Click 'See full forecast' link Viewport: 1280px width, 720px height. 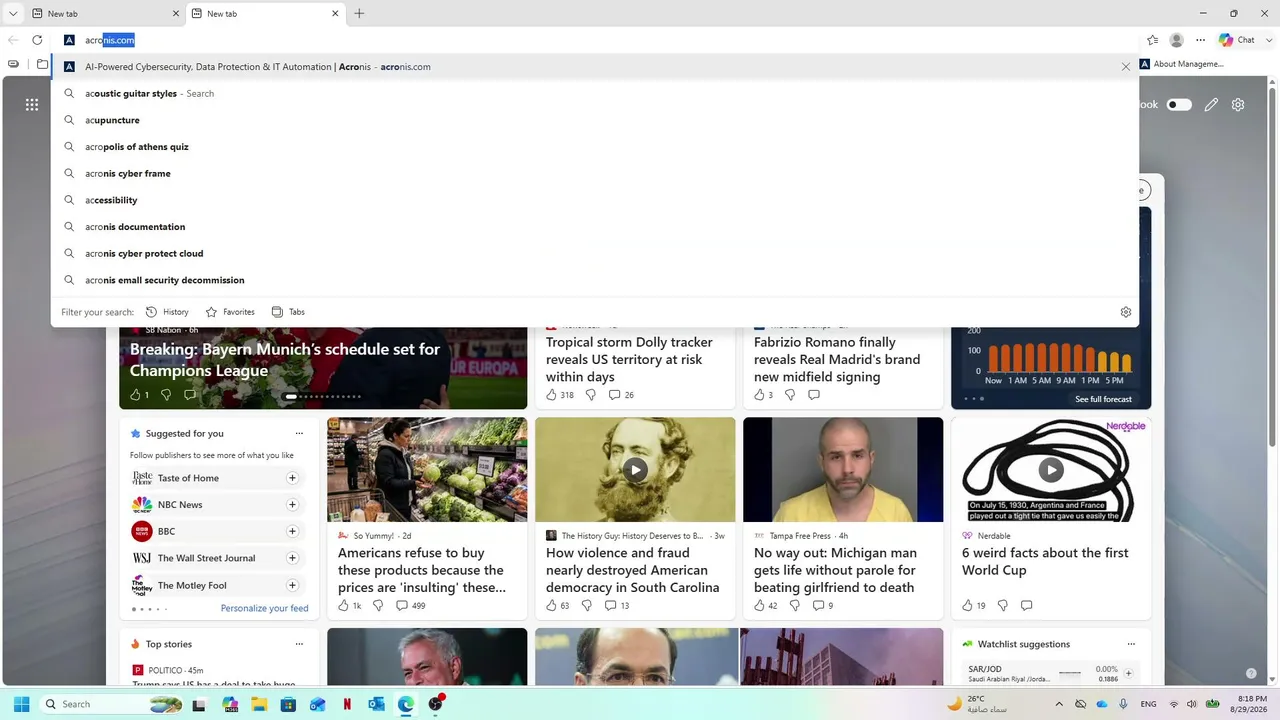1103,399
